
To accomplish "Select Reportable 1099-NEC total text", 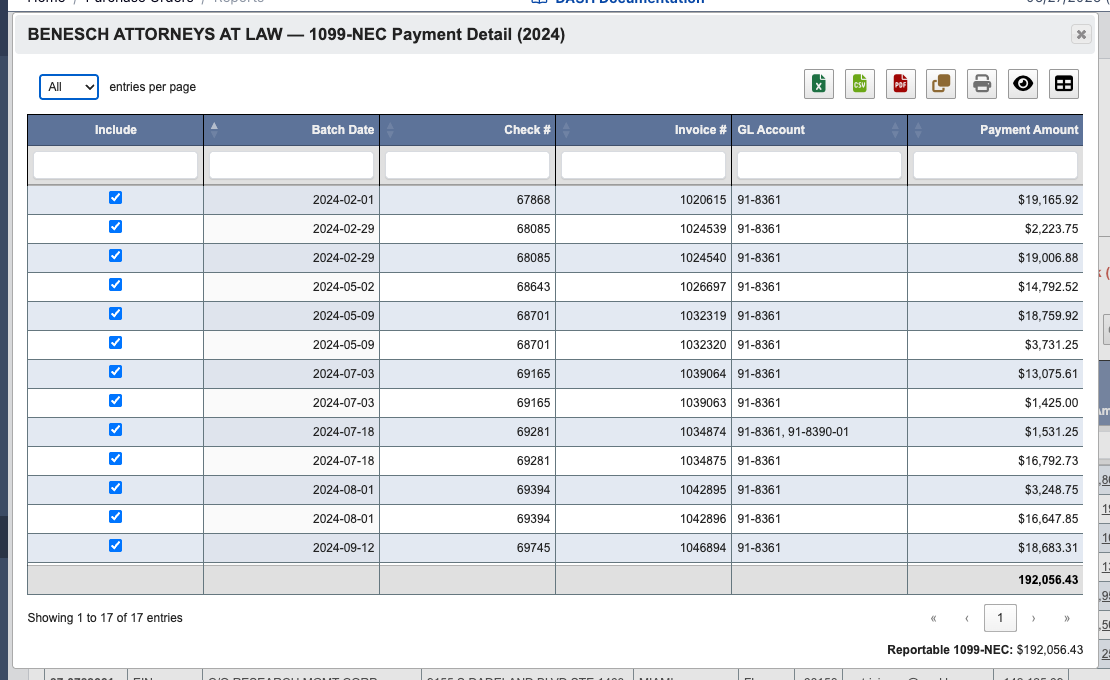I will tap(985, 650).
